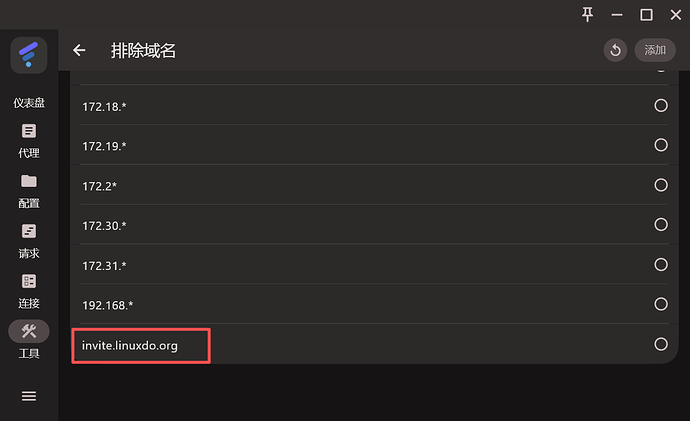
Task: Select the radio button for 172.18.*
Action: [x=661, y=106]
